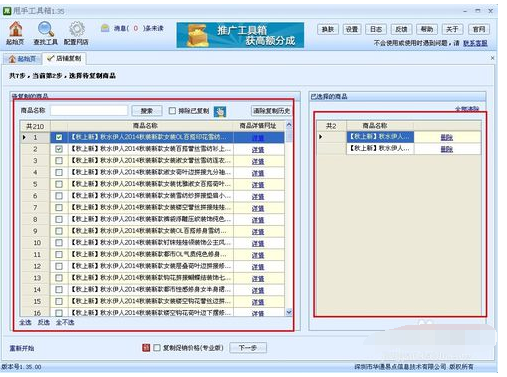The height and width of the screenshot is (377, 507).
Task: Uncheck the checkbox in row 1
Action: click(59, 137)
